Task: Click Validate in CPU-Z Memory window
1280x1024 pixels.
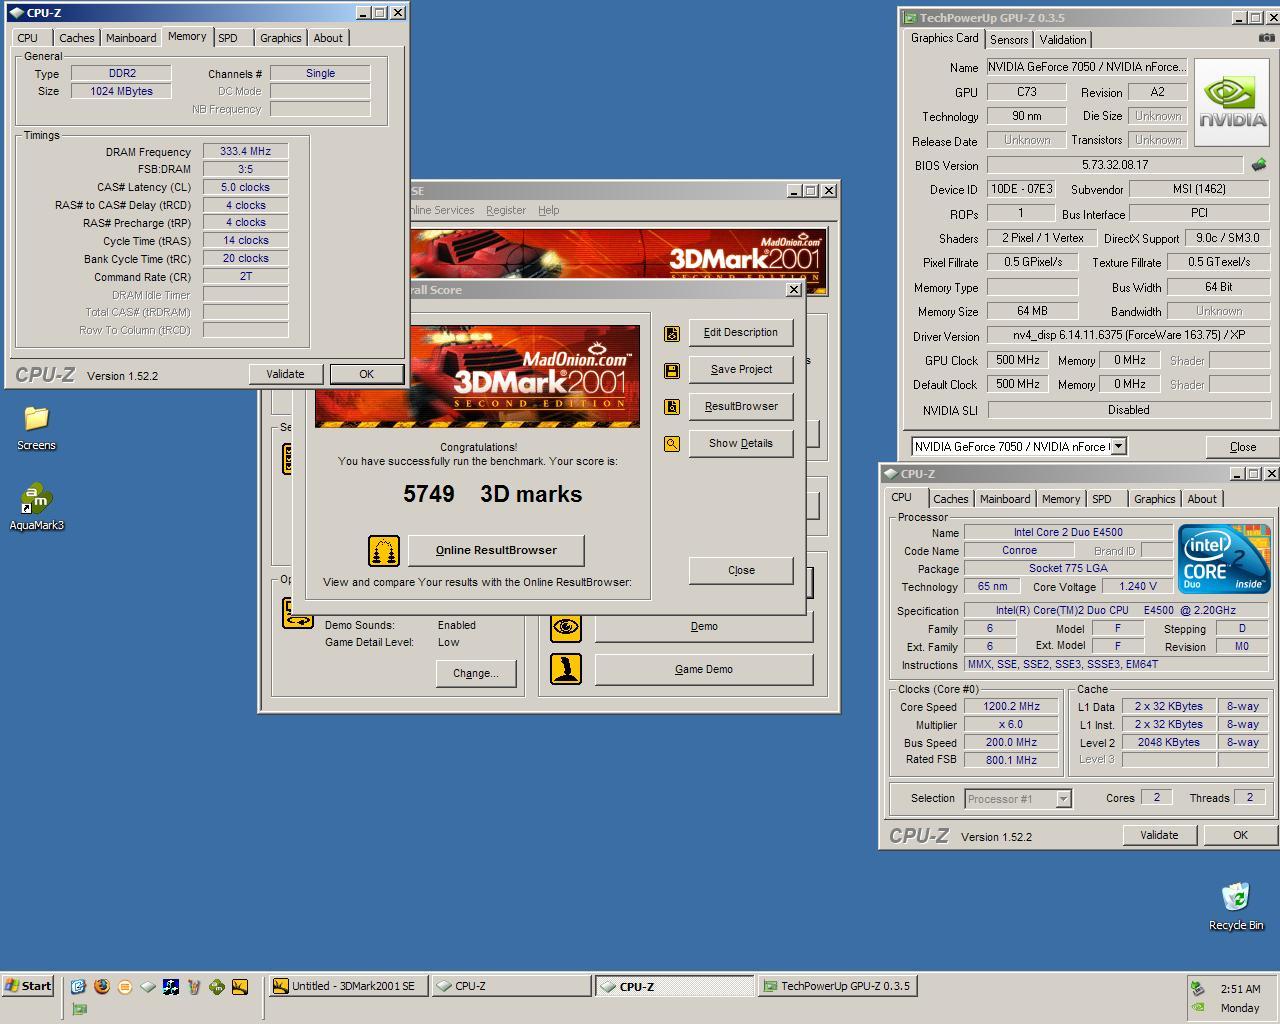Action: click(285, 374)
